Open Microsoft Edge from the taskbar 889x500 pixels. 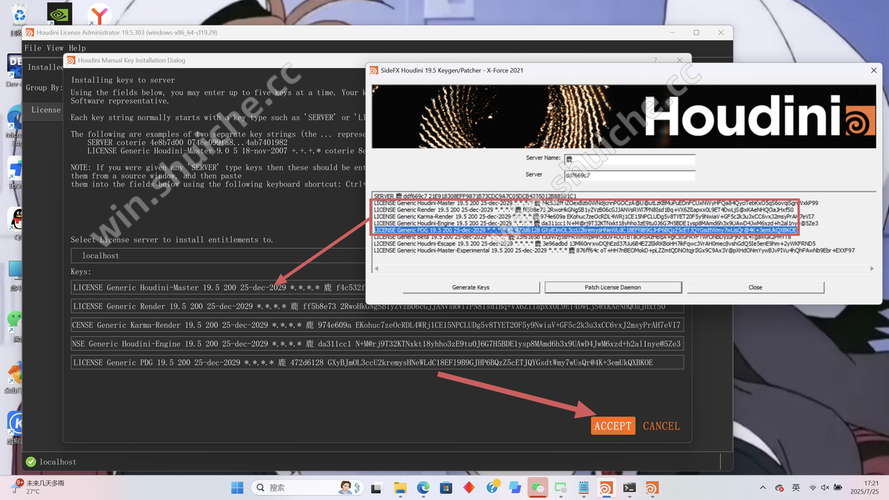(423, 488)
